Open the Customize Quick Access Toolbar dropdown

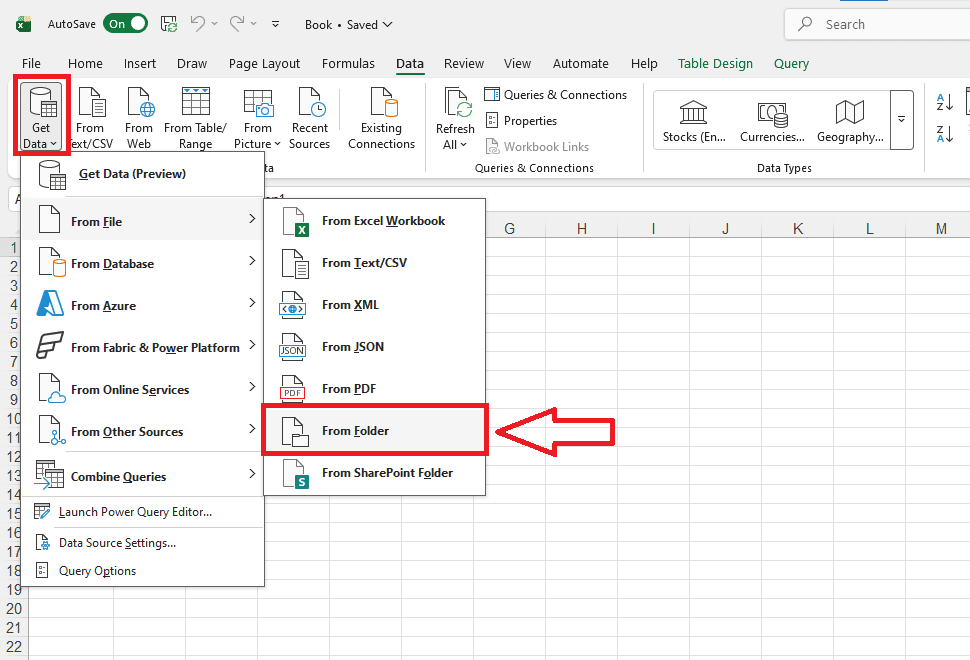click(x=275, y=24)
